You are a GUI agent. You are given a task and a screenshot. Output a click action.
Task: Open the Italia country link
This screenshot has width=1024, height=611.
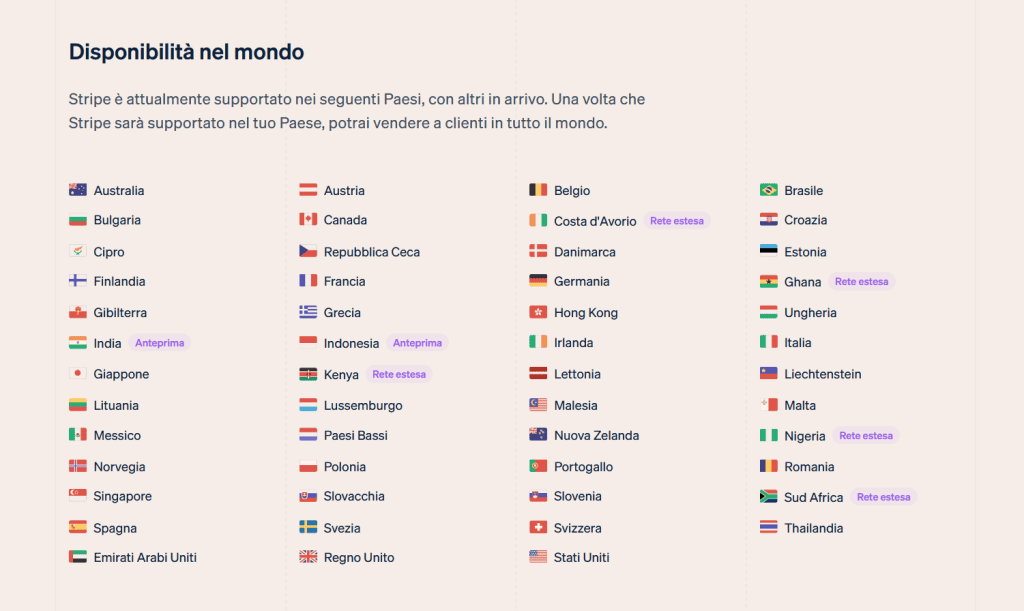pos(798,343)
